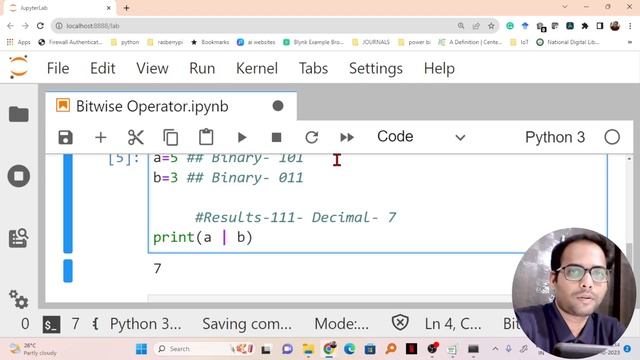Collapse the output area via blue bar
The image size is (640, 360).
[68, 271]
